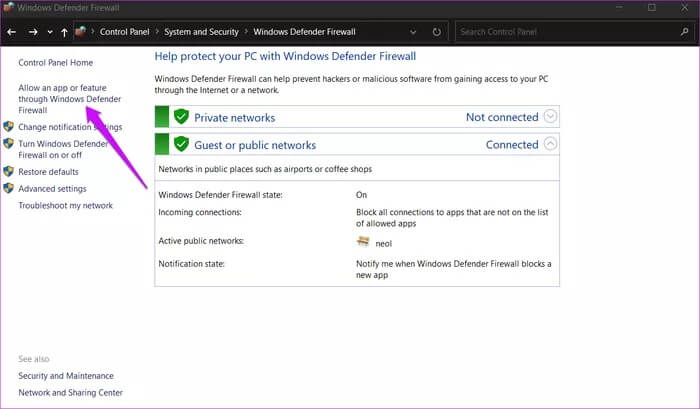Focus the Search Control Panel field
Image resolution: width=700 pixels, height=409 pixels.
click(x=567, y=32)
